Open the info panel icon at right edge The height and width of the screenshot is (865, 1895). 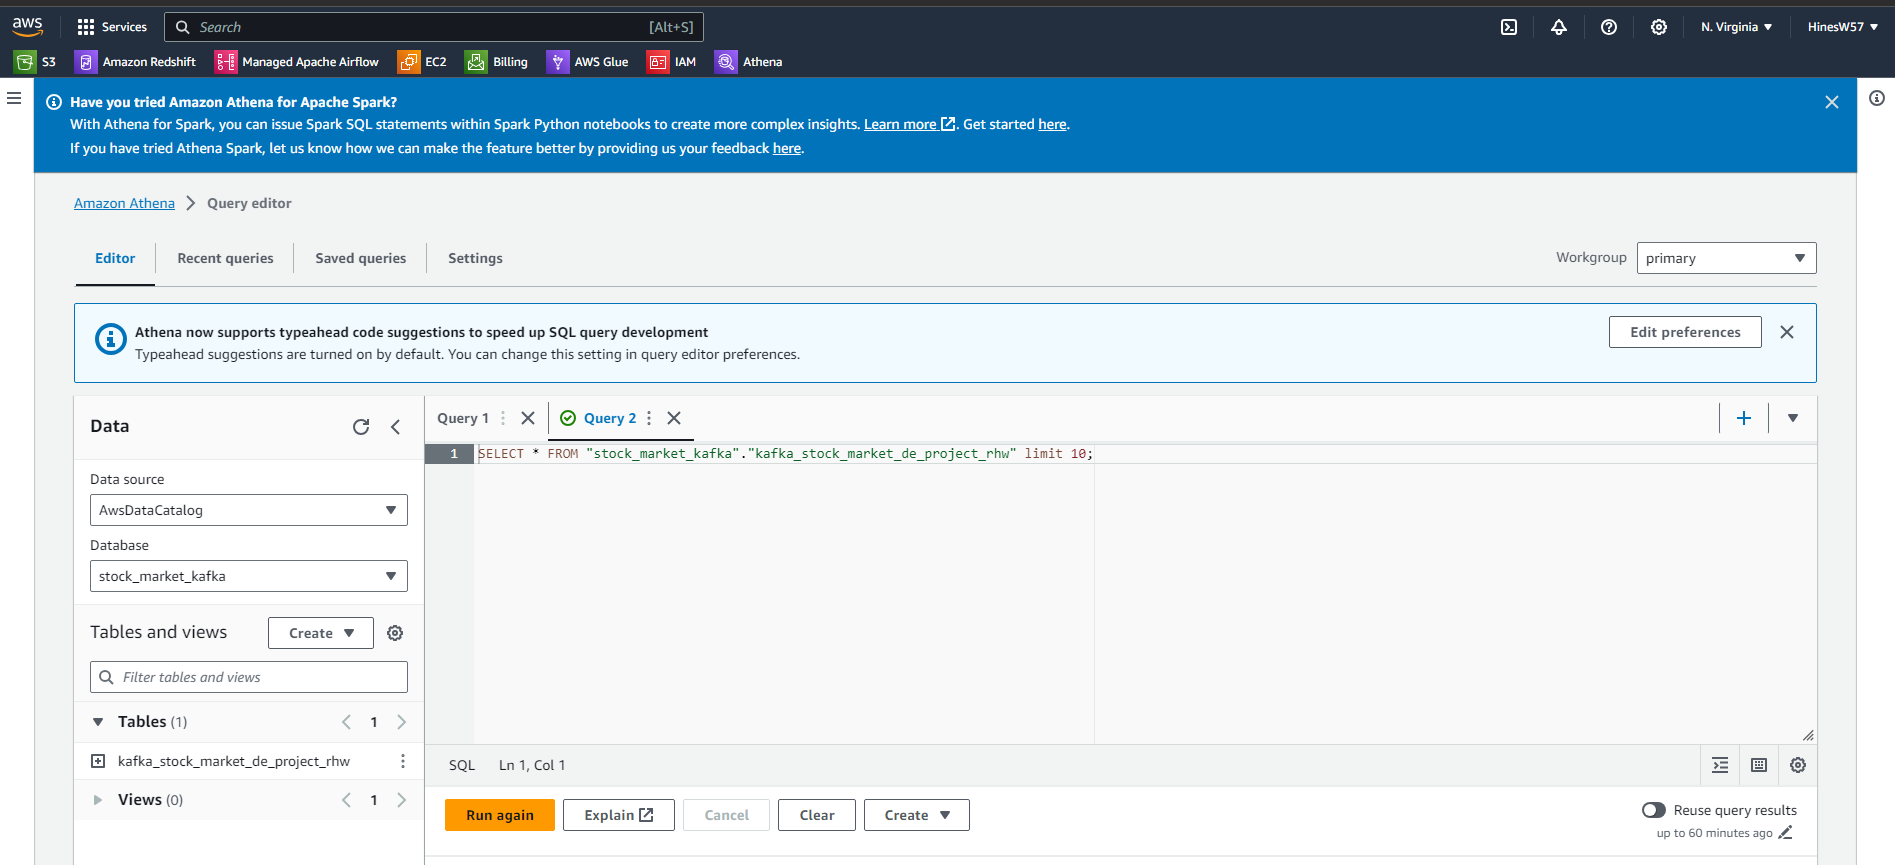[x=1877, y=98]
